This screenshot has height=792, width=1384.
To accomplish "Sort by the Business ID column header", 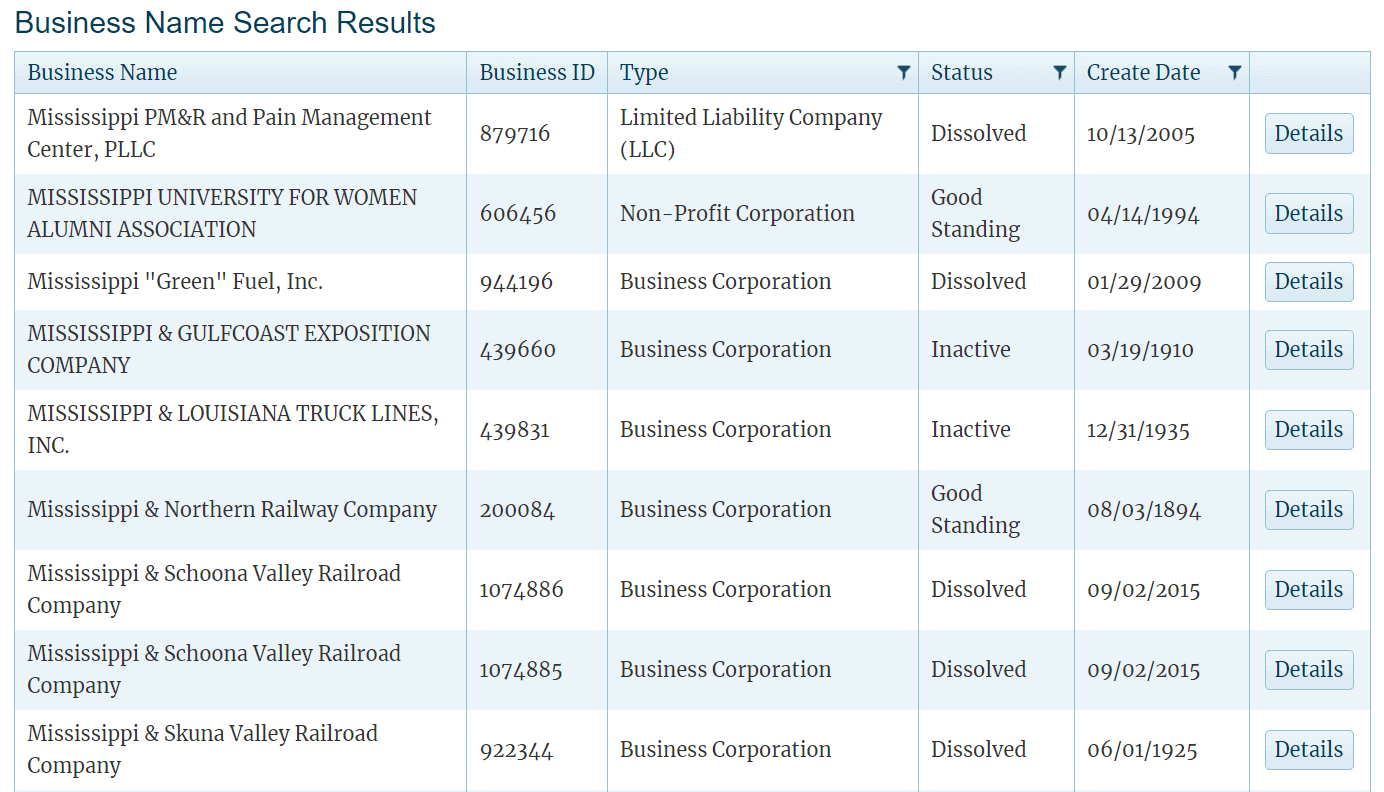I will coord(536,73).
